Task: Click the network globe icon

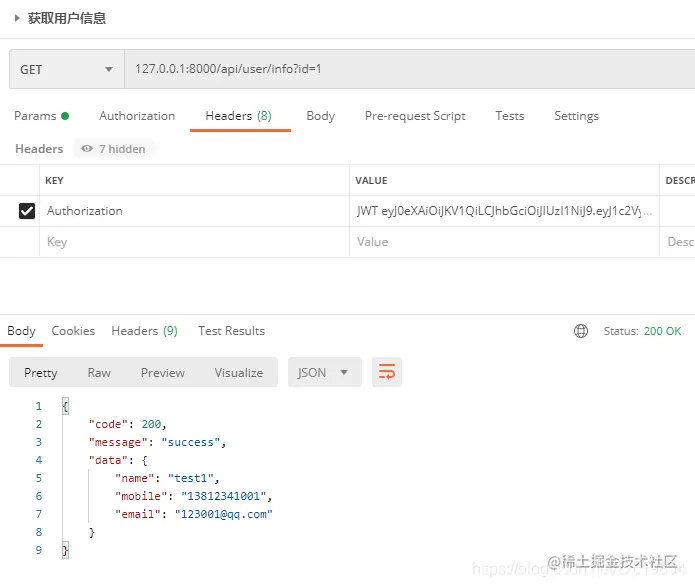Action: (581, 331)
